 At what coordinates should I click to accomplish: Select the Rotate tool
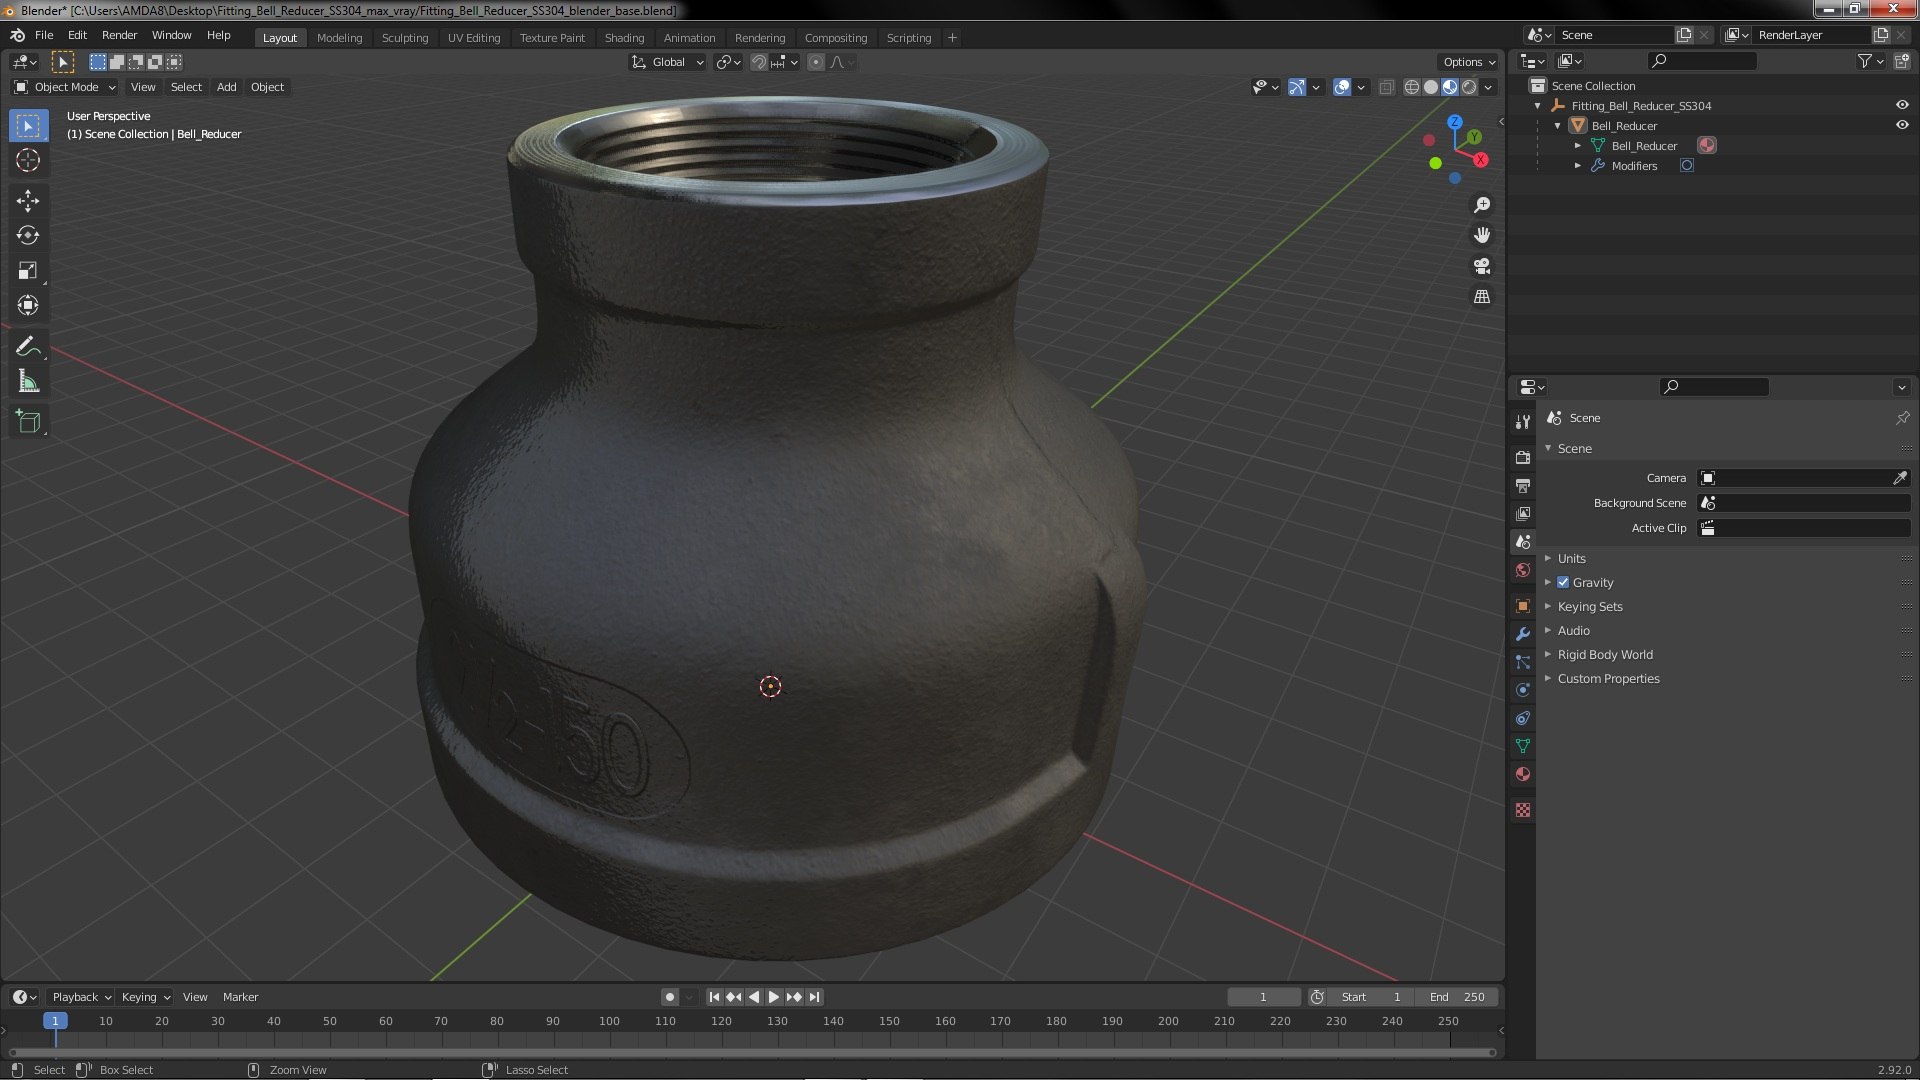[28, 236]
